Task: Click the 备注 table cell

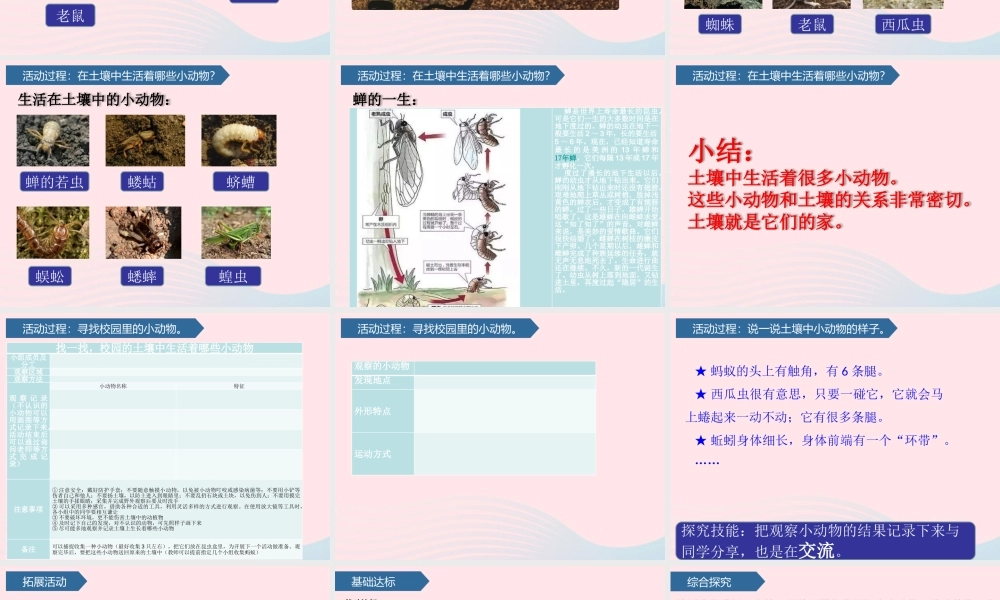Action: [28, 549]
